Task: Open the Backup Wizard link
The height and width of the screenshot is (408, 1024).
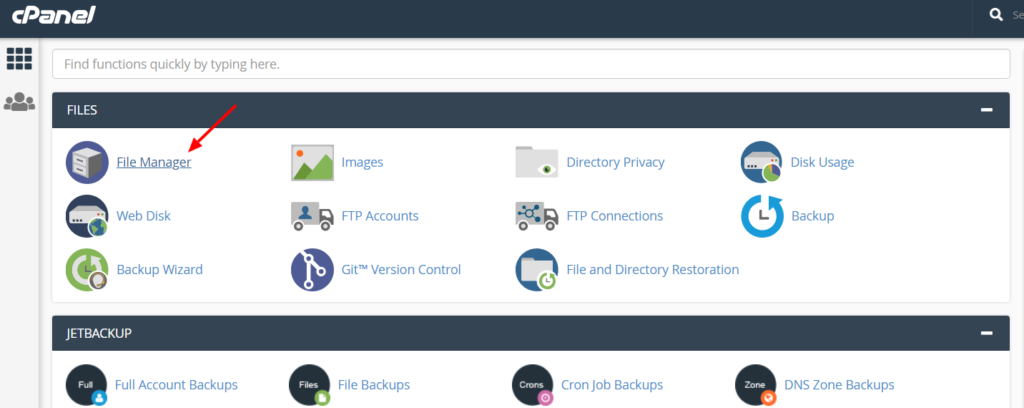Action: (x=159, y=270)
